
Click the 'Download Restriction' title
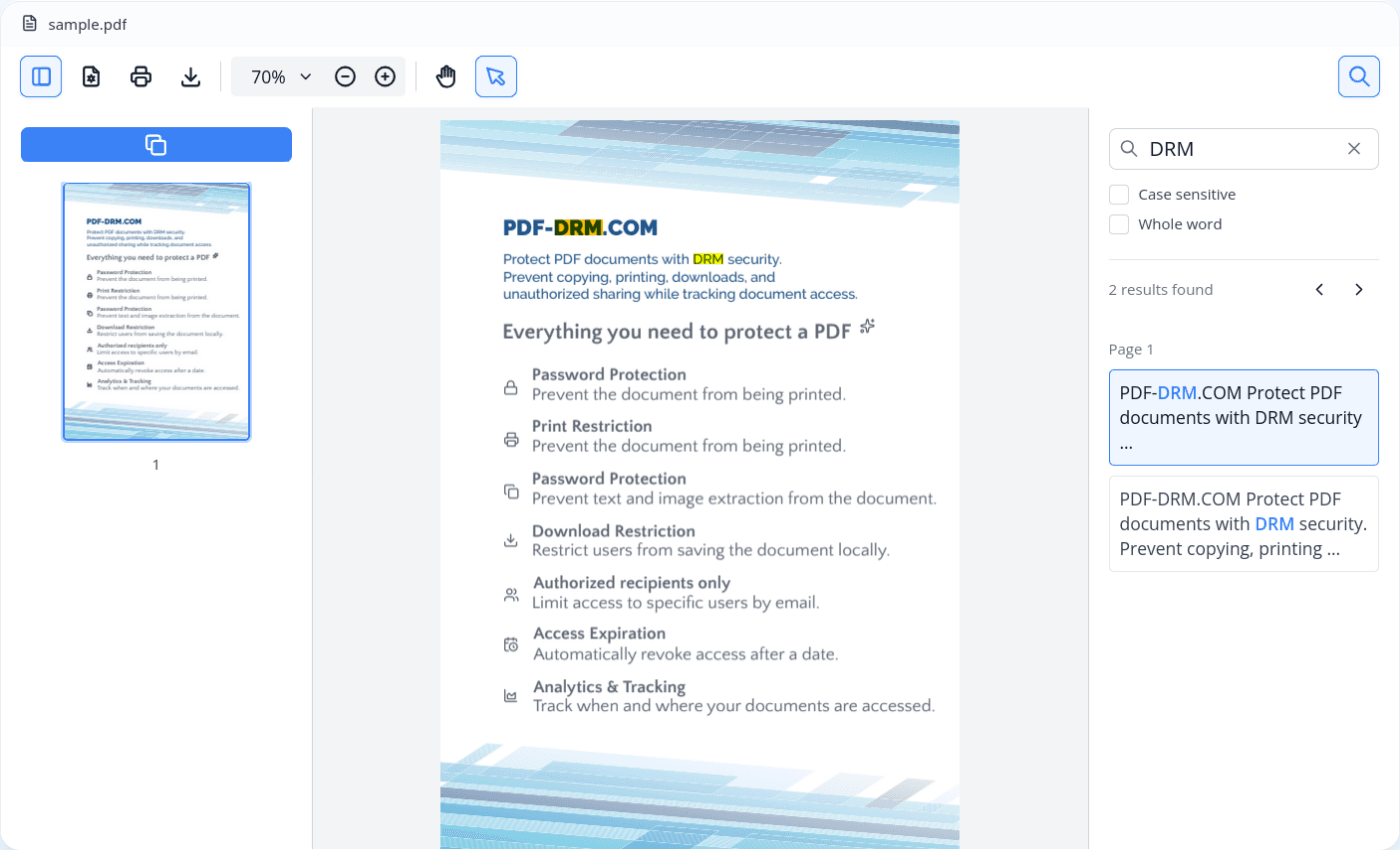tap(613, 531)
